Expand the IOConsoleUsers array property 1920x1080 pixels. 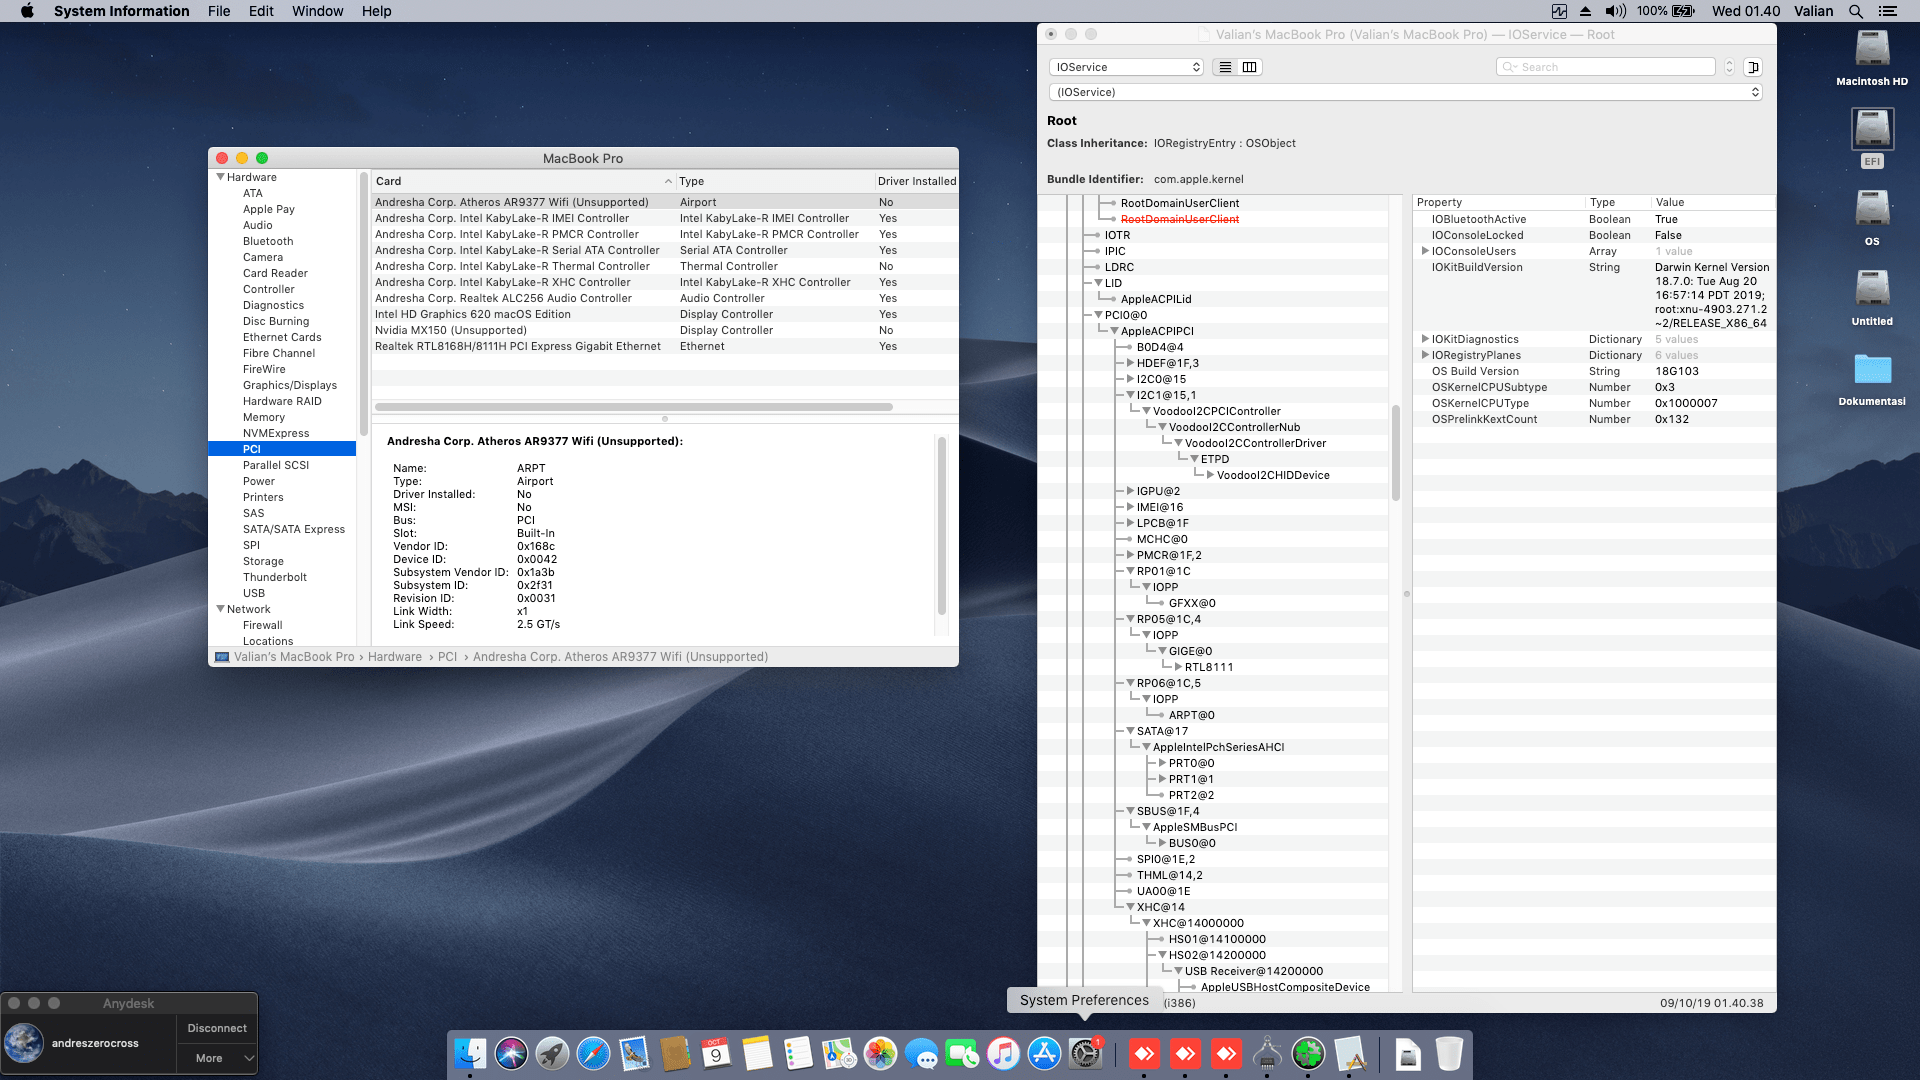pyautogui.click(x=1425, y=251)
